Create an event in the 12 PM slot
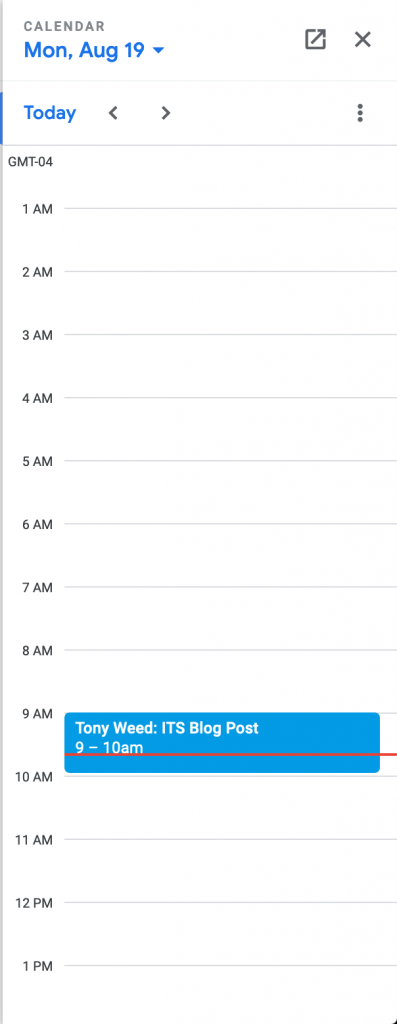 point(230,933)
